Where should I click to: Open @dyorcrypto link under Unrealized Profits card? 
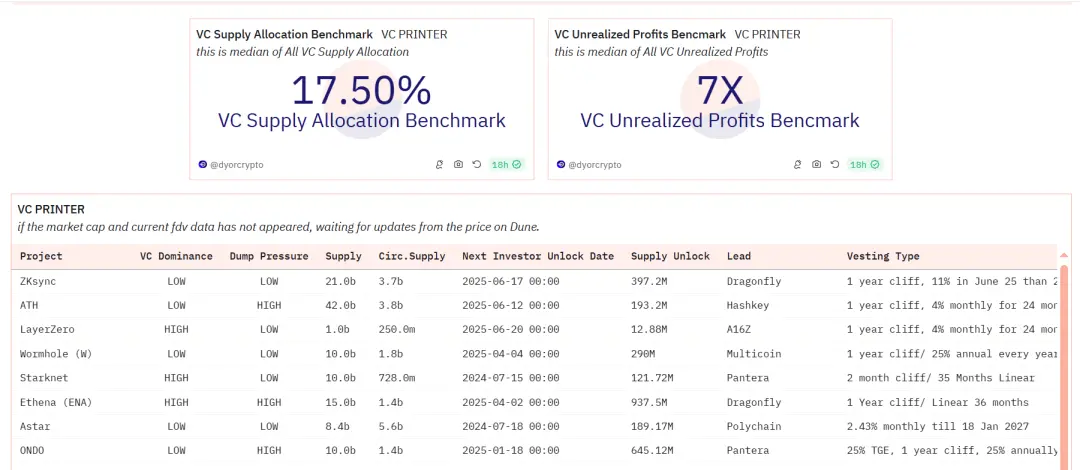click(x=594, y=164)
